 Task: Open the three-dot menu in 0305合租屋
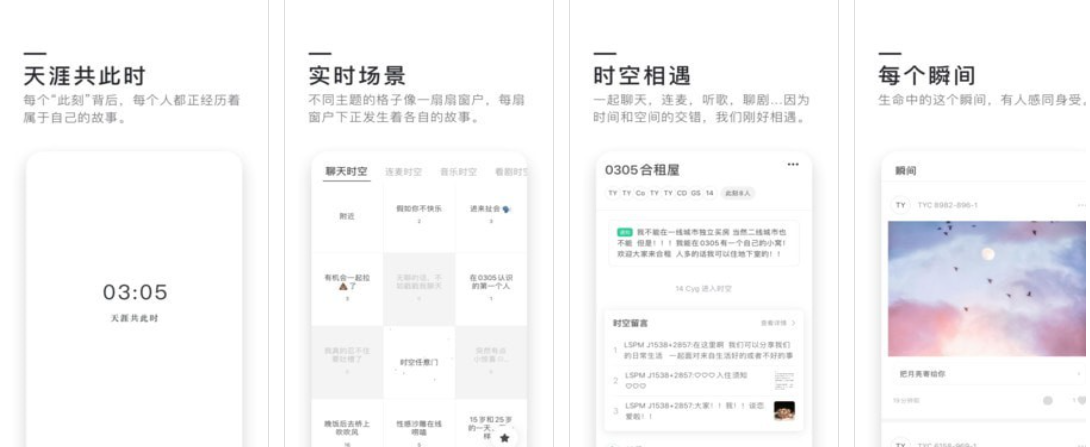click(793, 165)
